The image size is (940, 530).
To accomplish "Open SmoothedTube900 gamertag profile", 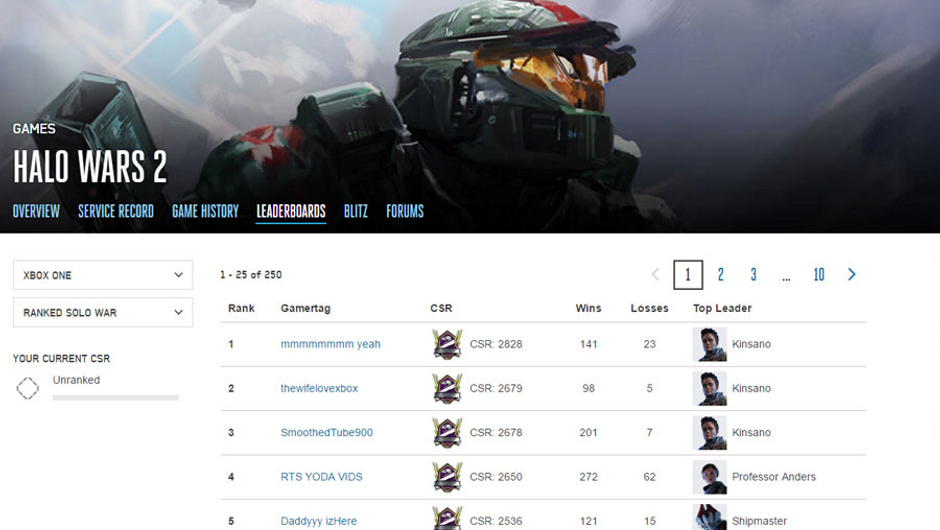I will click(327, 432).
